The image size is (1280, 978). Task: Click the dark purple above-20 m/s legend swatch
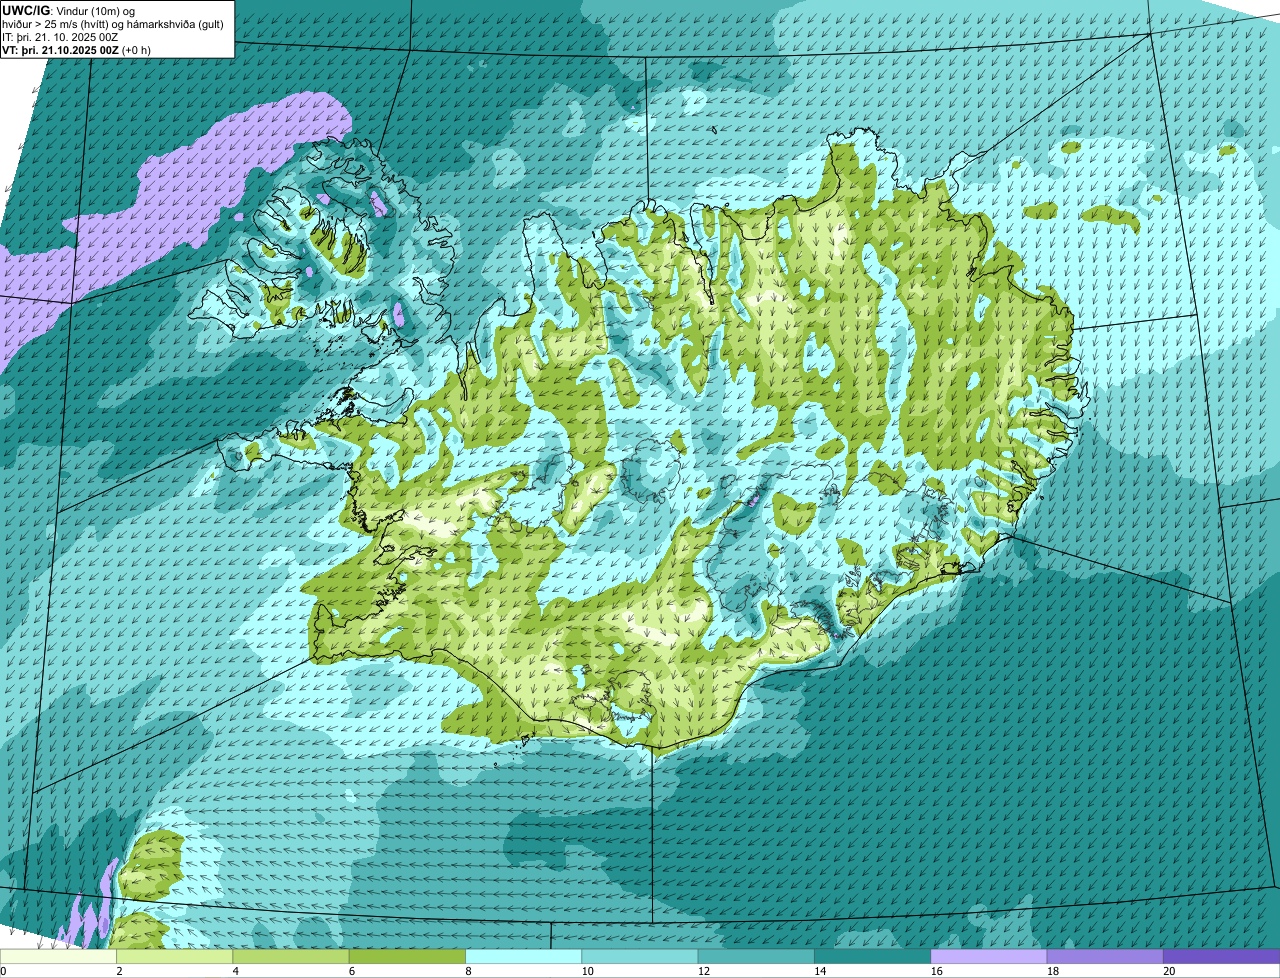1222,957
